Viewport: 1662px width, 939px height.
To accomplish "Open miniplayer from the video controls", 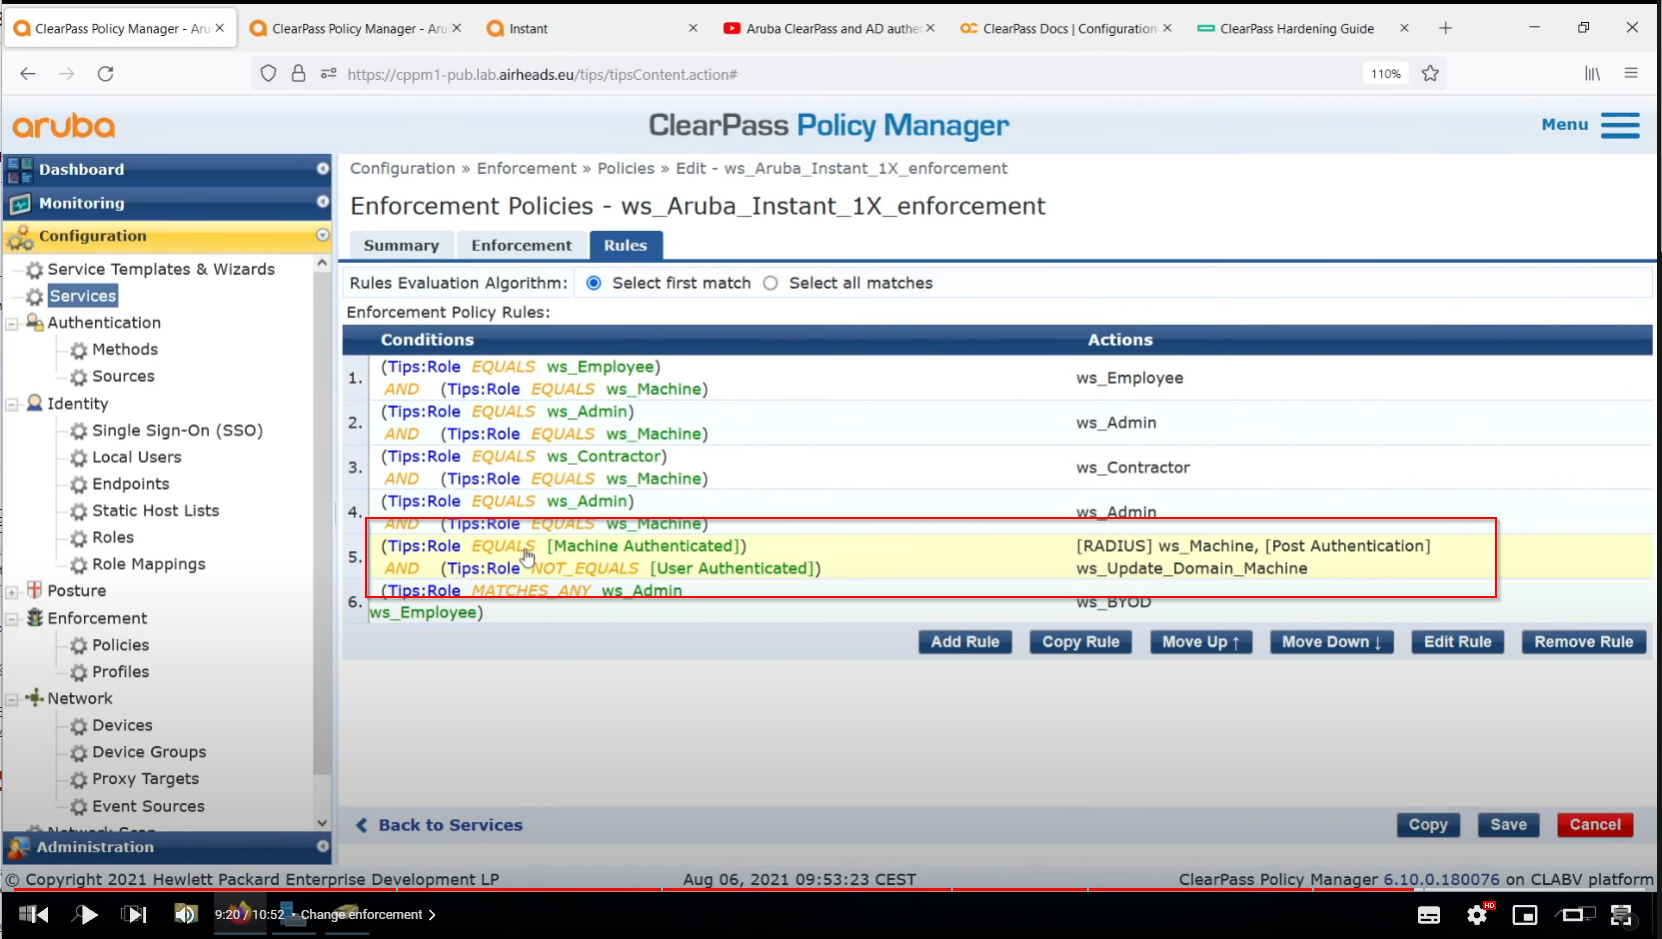I will point(1525,914).
